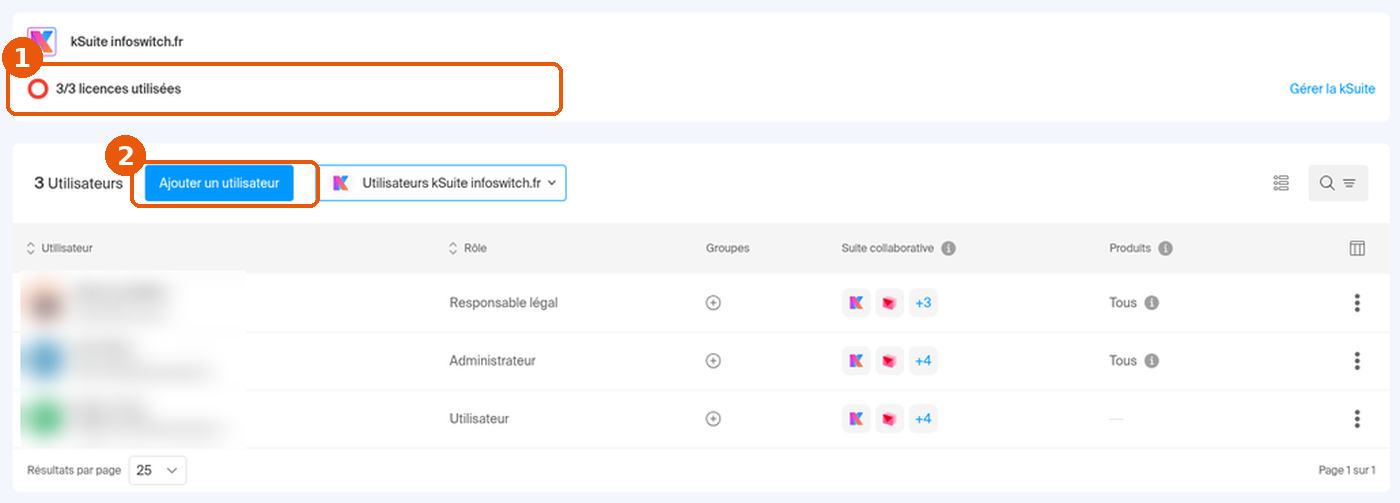This screenshot has width=1400, height=503.
Task: Click the list view settings icon
Action: click(x=1281, y=183)
